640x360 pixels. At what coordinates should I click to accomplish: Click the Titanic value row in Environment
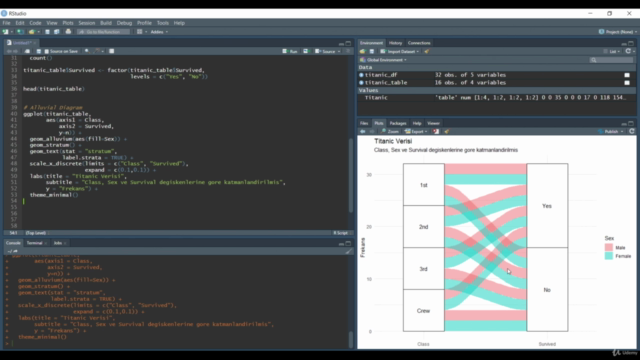point(497,98)
